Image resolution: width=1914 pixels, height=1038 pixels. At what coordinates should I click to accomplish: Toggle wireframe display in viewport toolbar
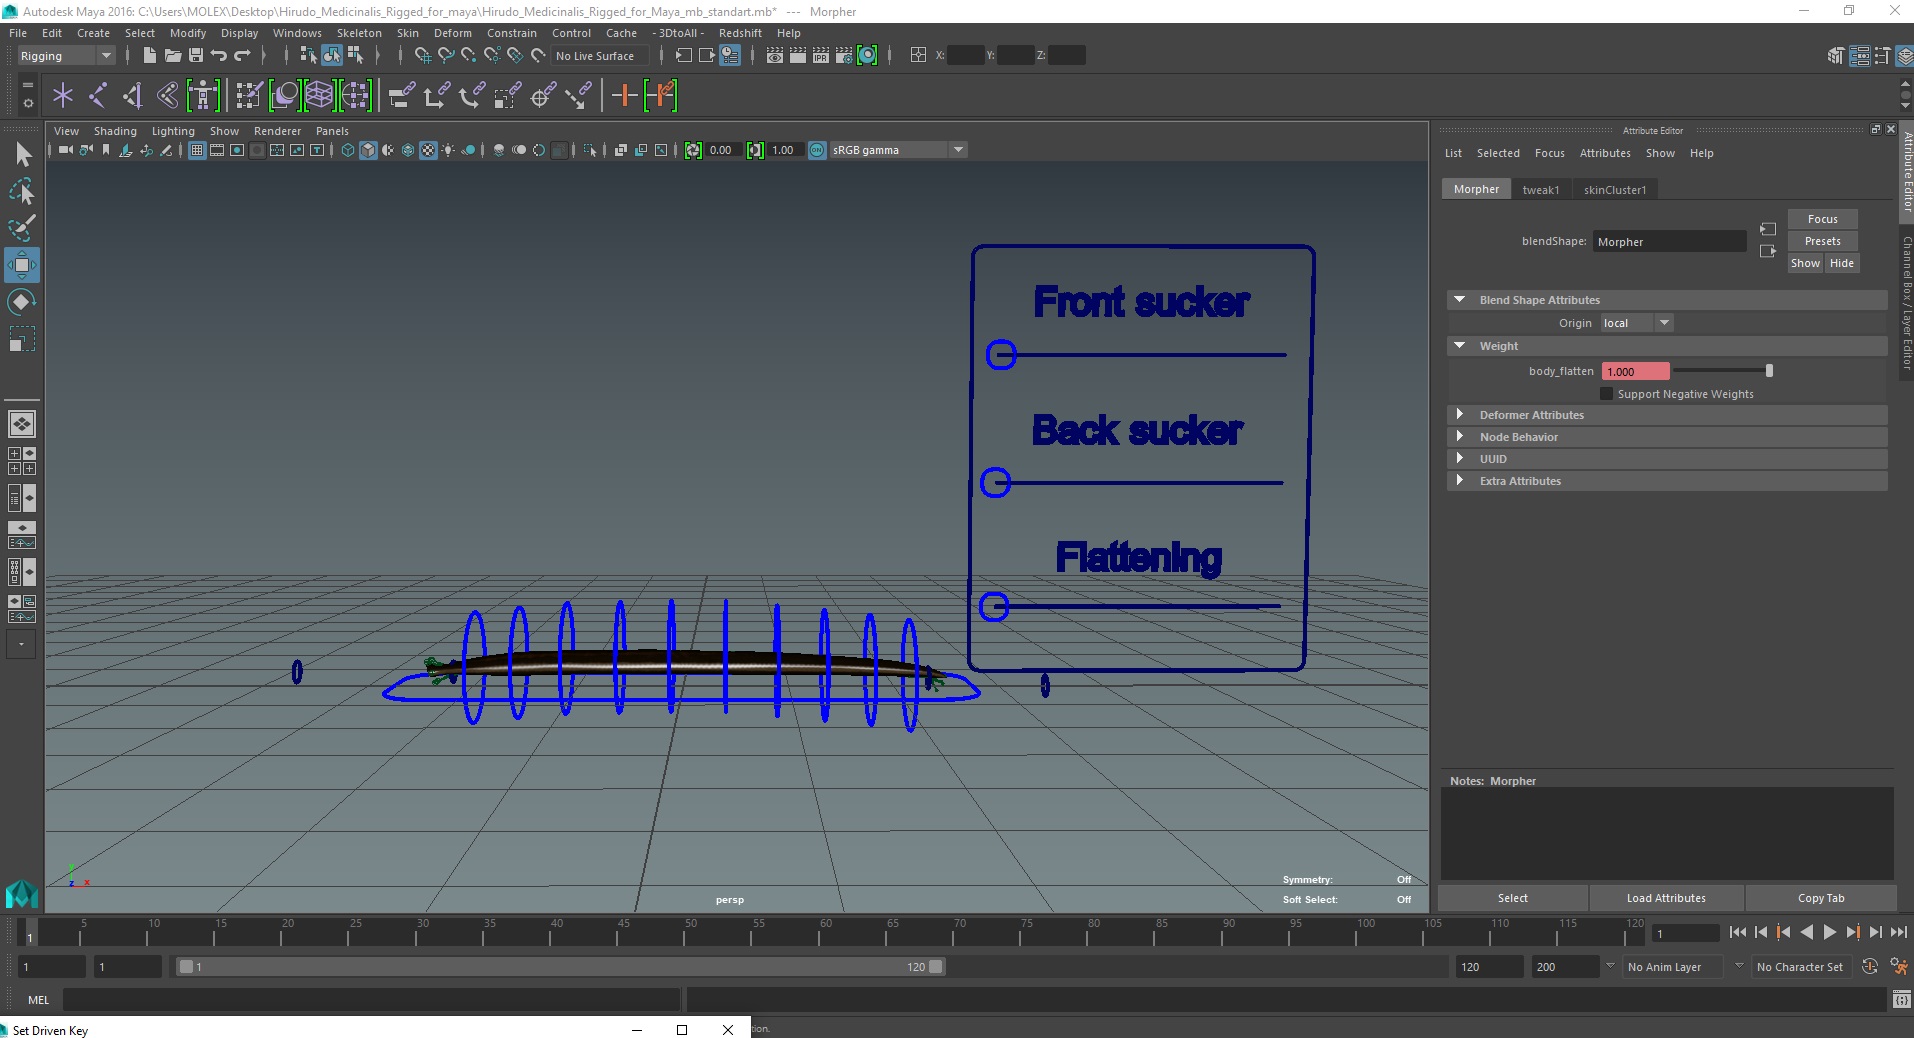pos(347,151)
